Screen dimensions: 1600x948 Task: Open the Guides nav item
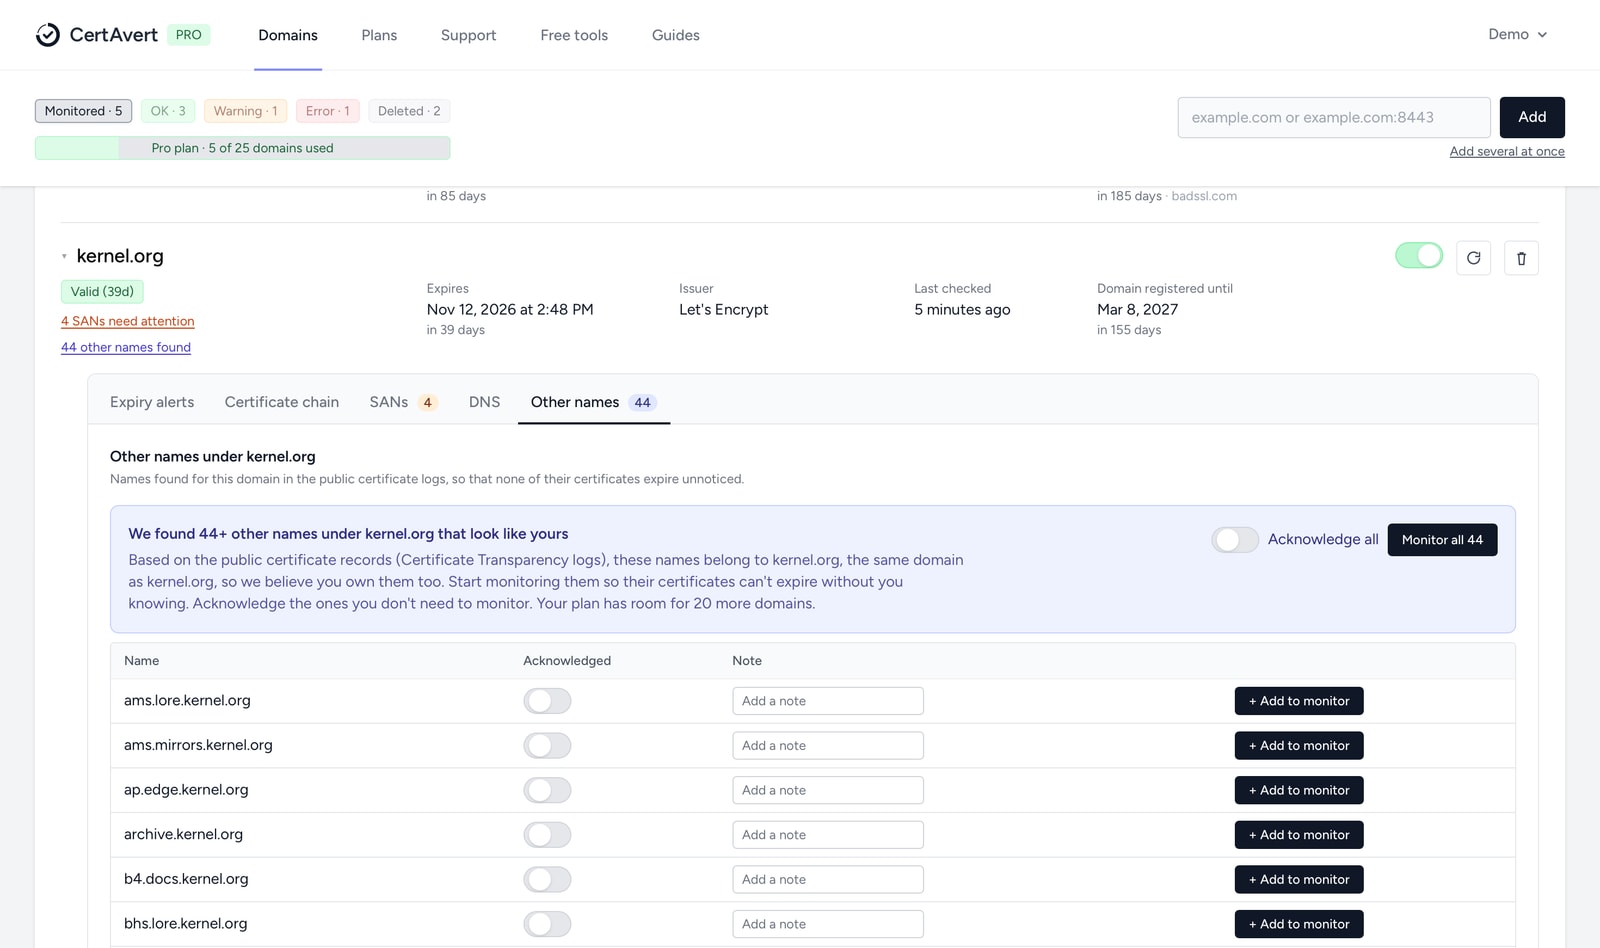(676, 35)
